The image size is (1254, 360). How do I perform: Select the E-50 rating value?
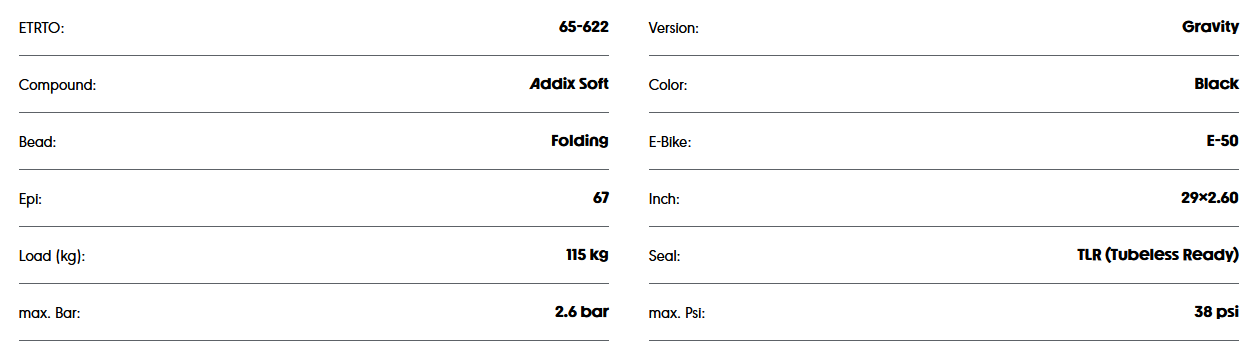[x=1222, y=141]
